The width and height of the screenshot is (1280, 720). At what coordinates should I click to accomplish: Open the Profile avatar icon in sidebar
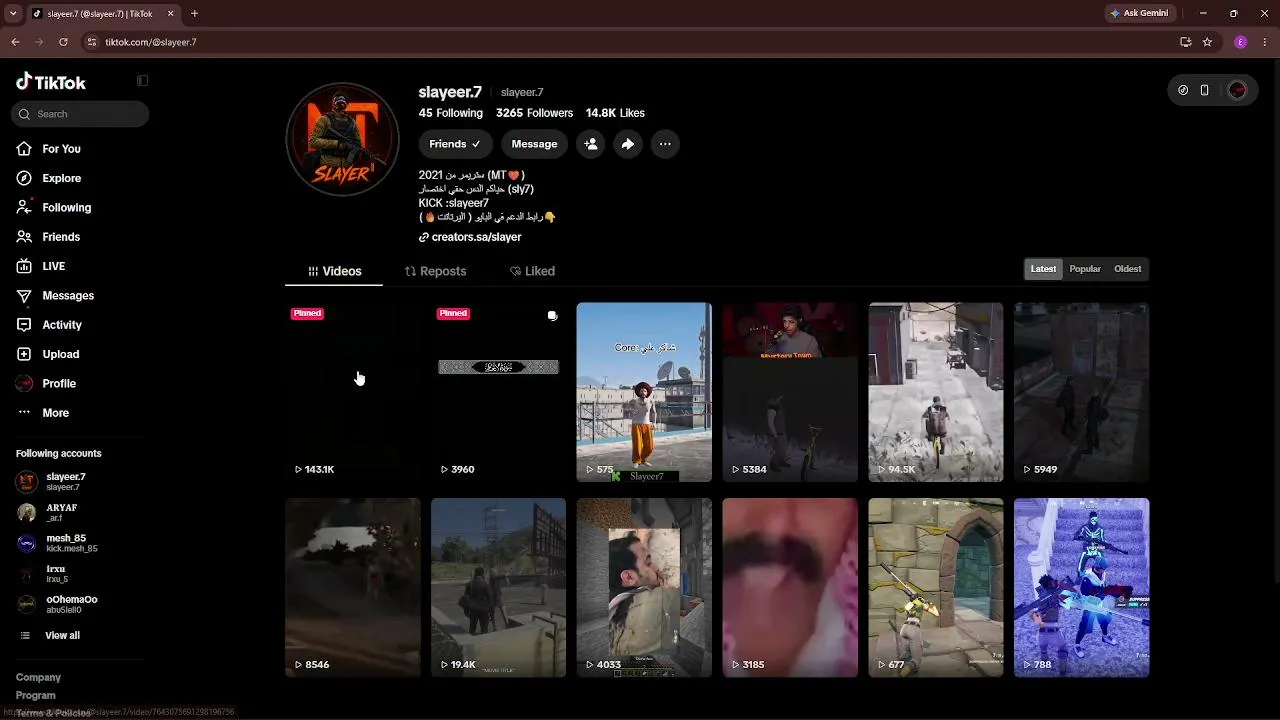coord(25,384)
